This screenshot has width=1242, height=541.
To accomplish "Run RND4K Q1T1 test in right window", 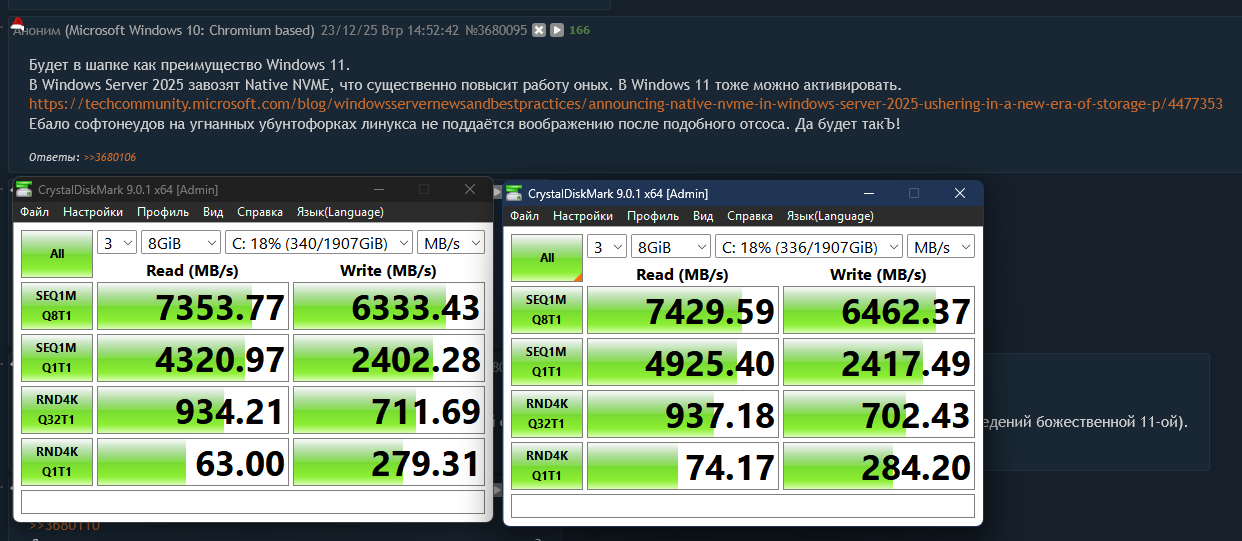I will pyautogui.click(x=547, y=466).
